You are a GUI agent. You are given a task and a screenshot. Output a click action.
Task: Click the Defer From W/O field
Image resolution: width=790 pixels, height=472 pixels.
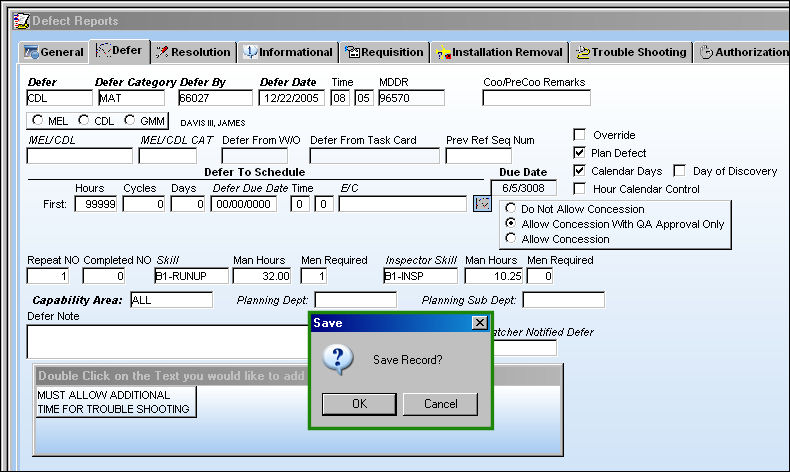(254, 156)
